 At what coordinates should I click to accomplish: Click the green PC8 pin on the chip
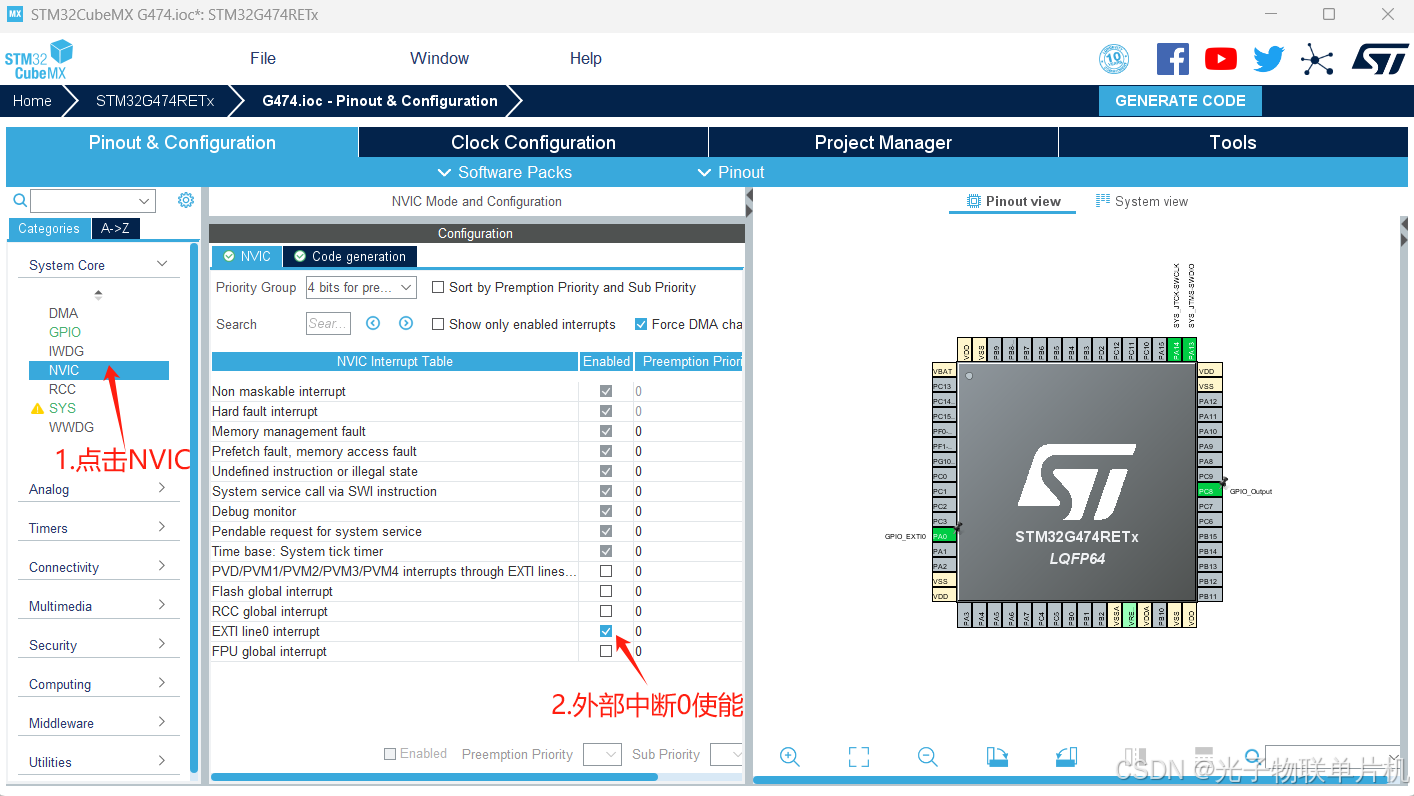(1209, 491)
